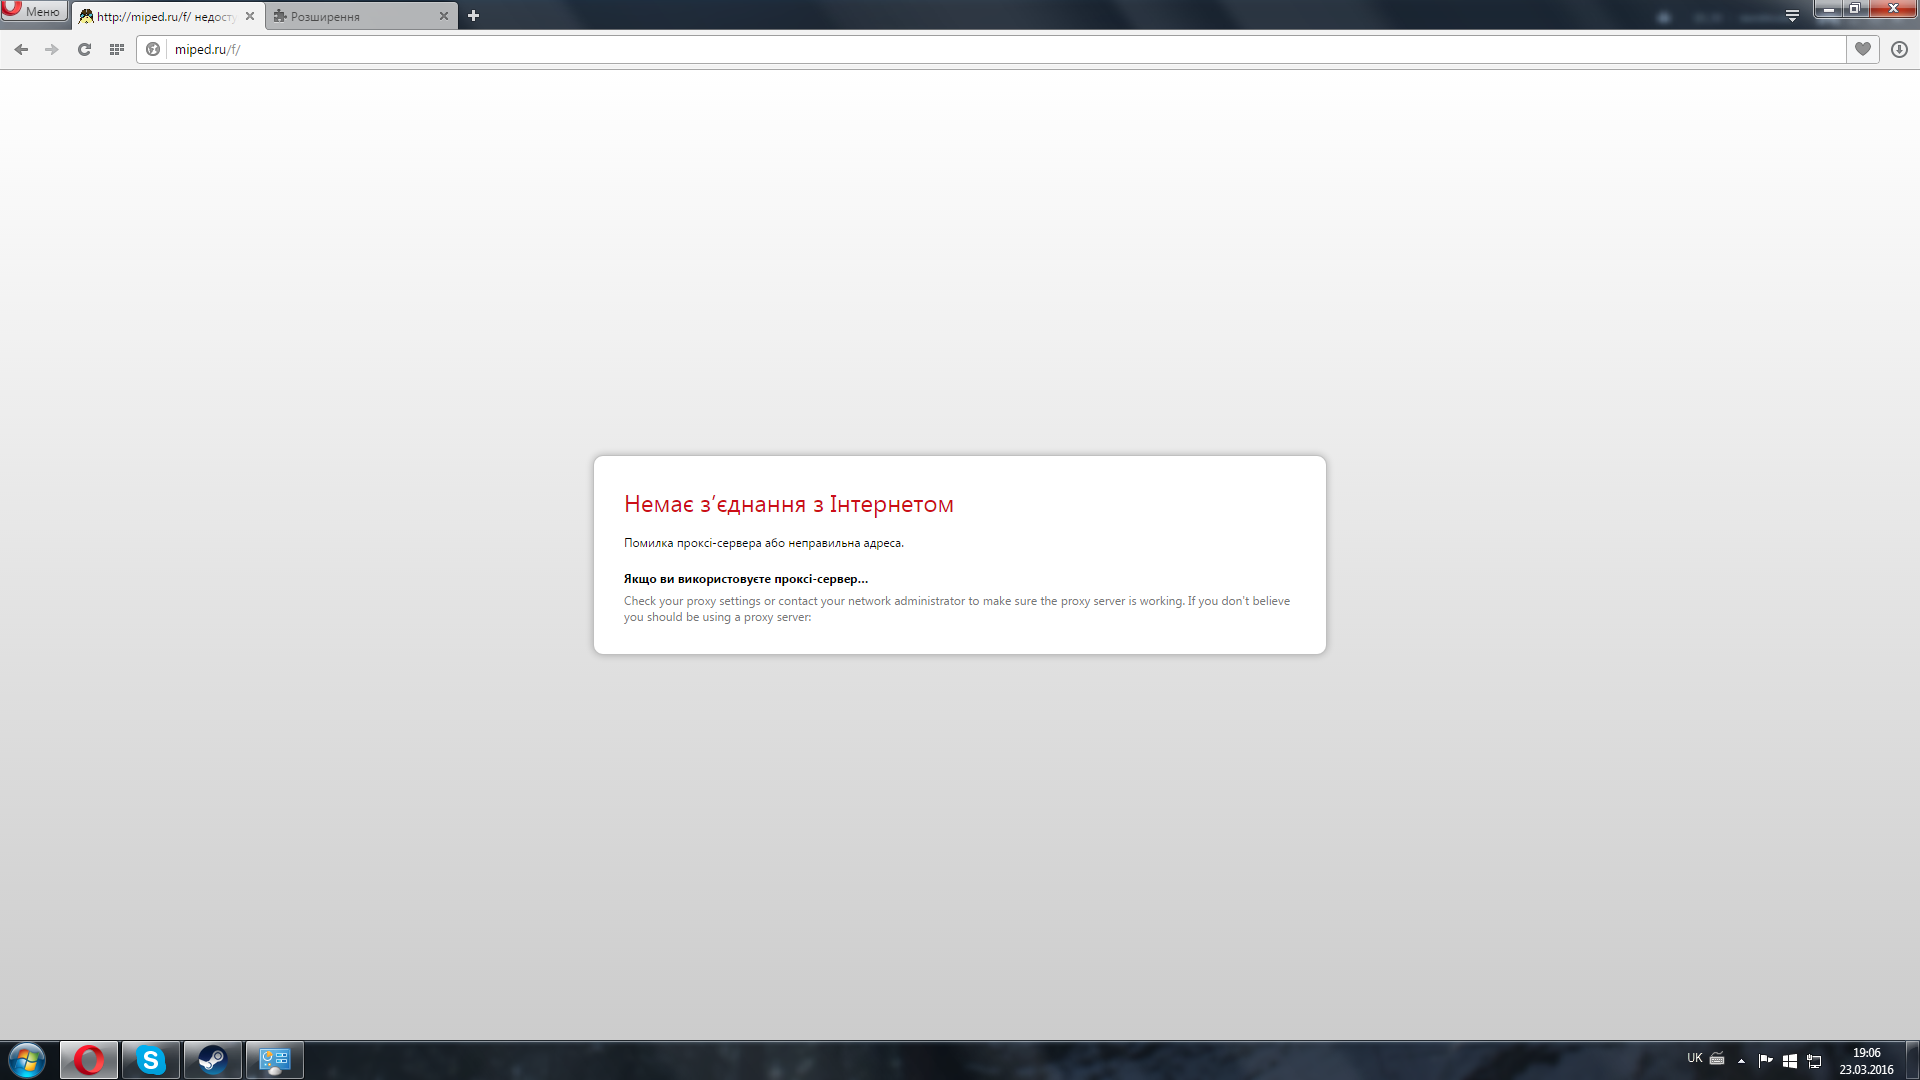The width and height of the screenshot is (1920, 1080).
Task: Open Skype from the taskbar
Action: (151, 1060)
